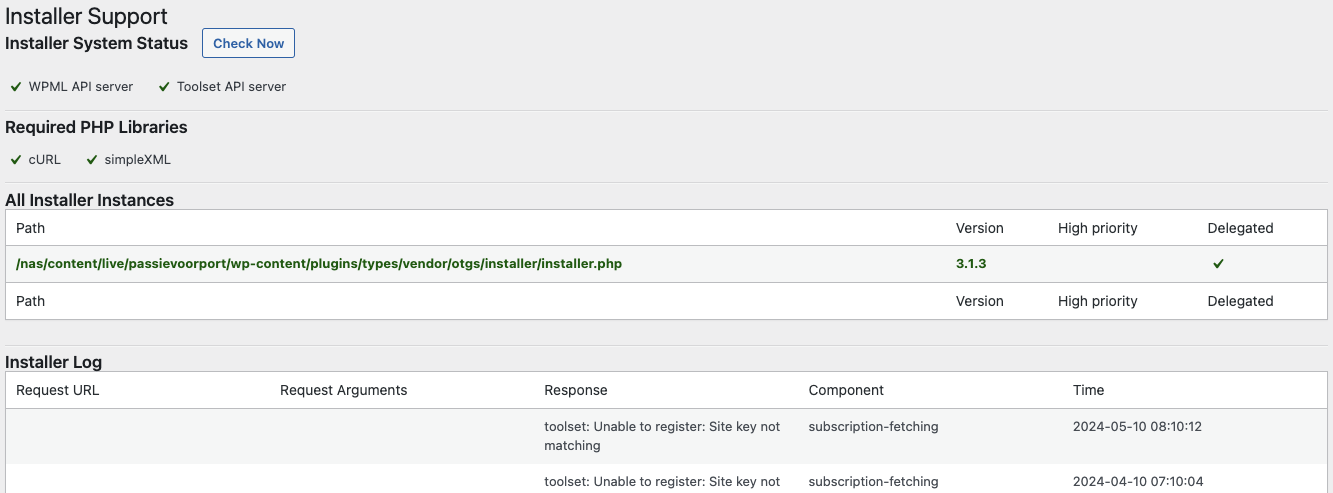Screen dimensions: 1333x493
Task: Click the Delegated header in the top table row
Action: pyautogui.click(x=1240, y=228)
